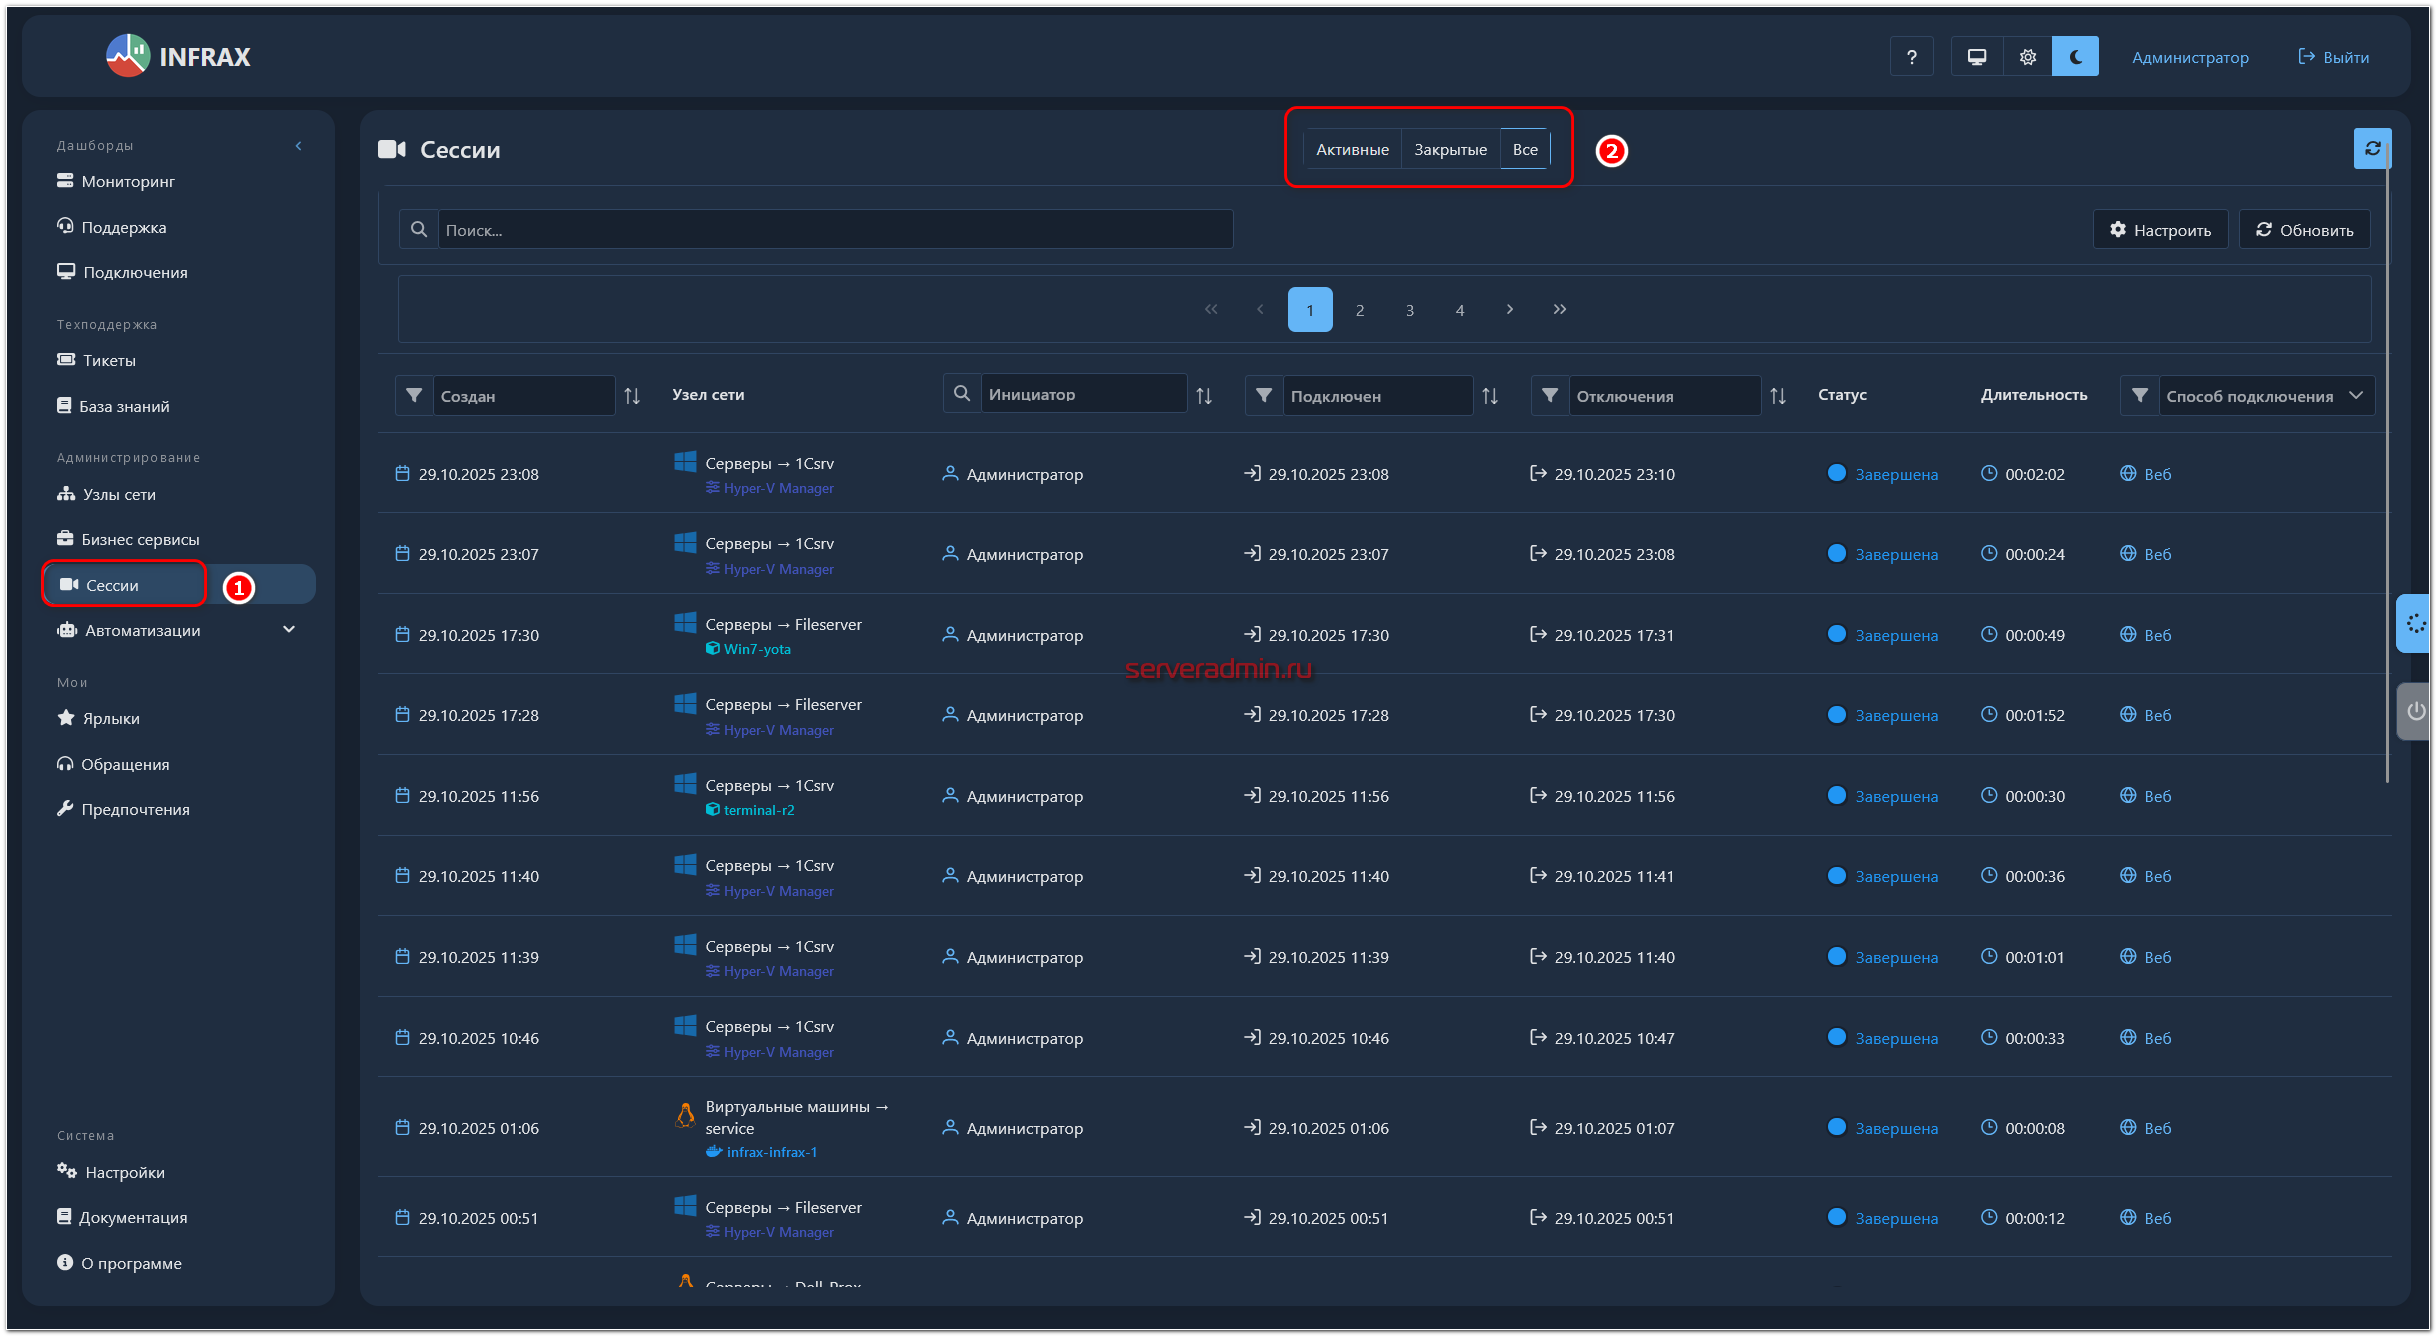
Task: Click the help question mark icon
Action: tap(1911, 57)
